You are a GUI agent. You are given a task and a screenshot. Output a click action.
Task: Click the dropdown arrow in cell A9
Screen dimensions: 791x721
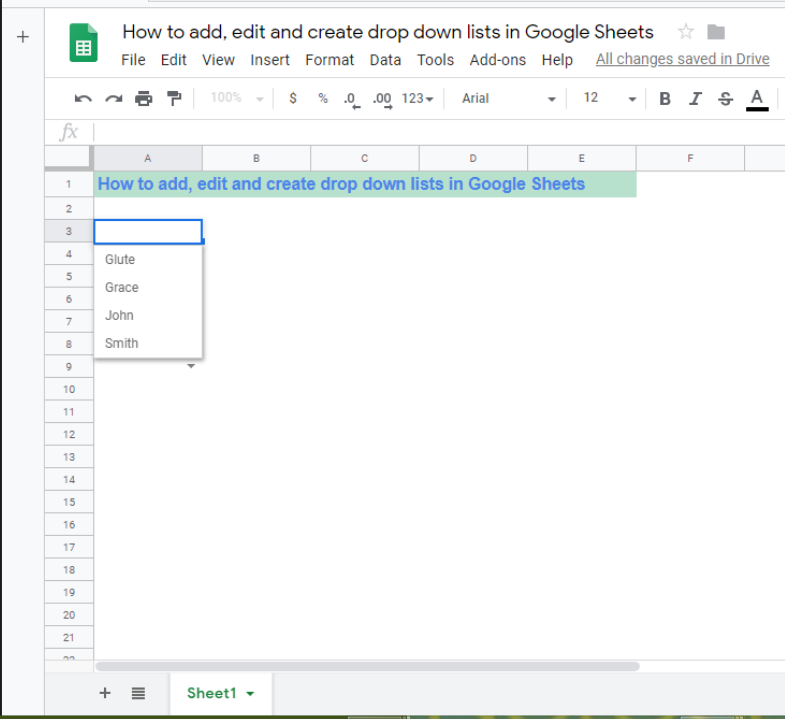pos(191,366)
